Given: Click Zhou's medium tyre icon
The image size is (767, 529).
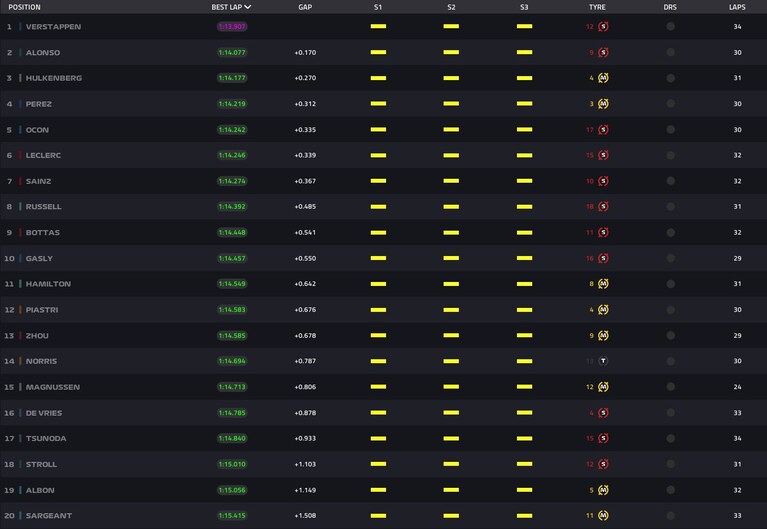Looking at the screenshot, I should [603, 335].
